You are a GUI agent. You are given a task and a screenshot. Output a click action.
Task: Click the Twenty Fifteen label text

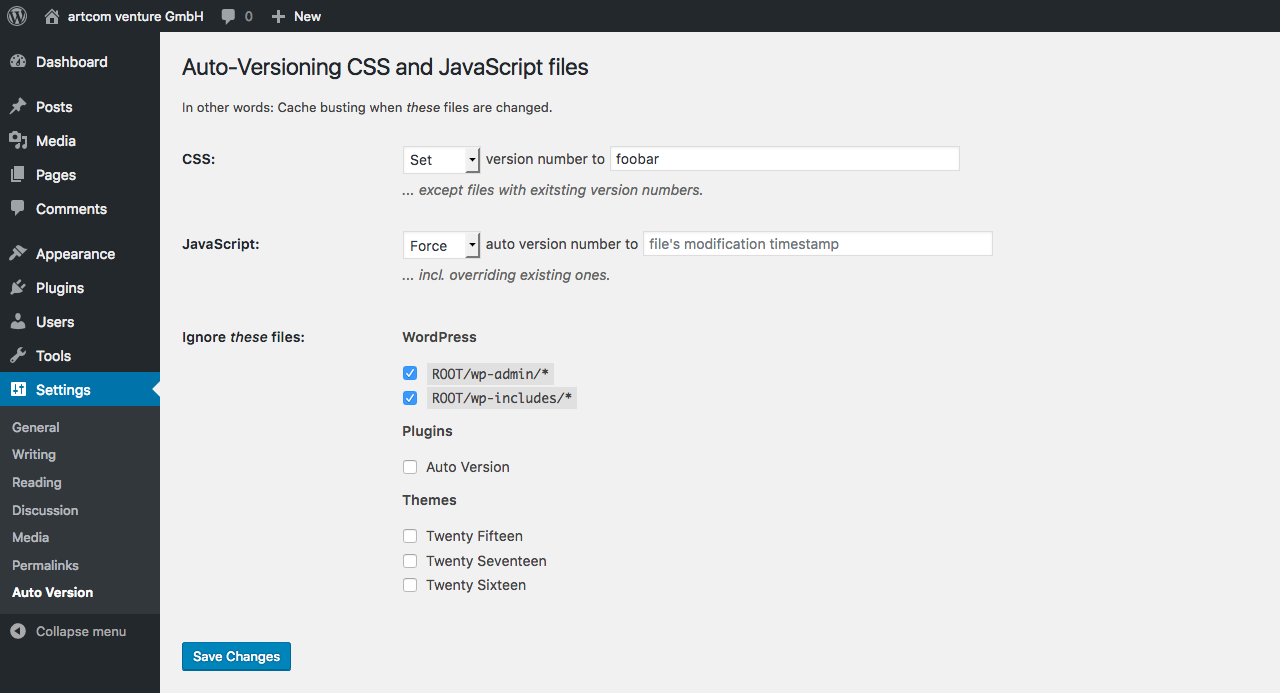[474, 536]
